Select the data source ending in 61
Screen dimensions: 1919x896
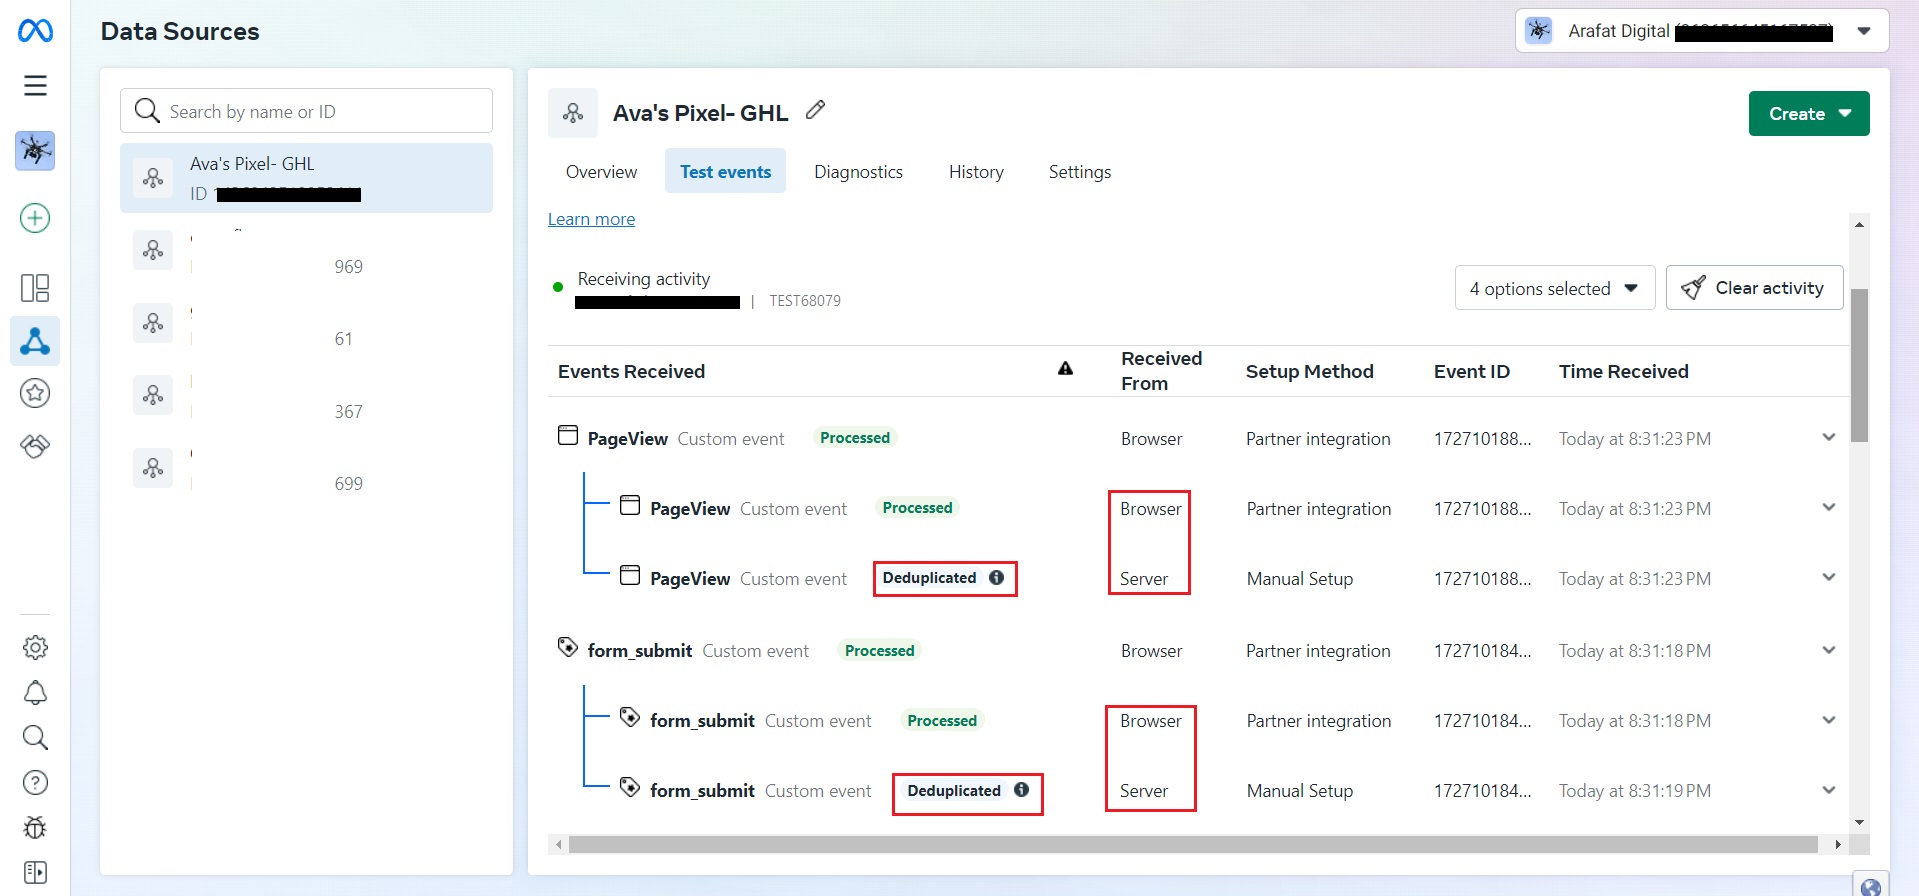pyautogui.click(x=306, y=322)
